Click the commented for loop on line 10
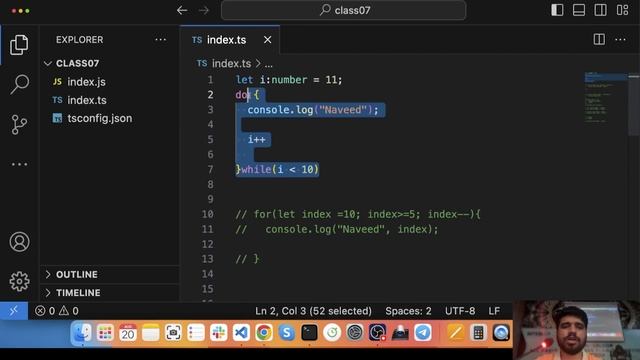Screen dimensions: 640x360 358,214
